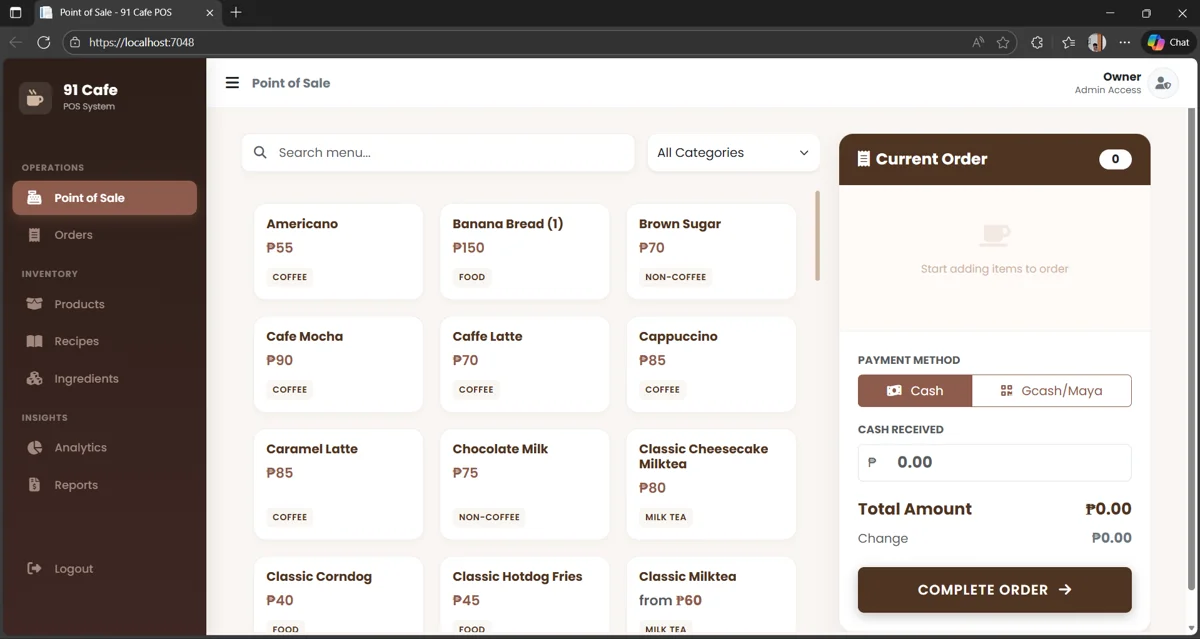Open Recipes page

click(x=104, y=341)
